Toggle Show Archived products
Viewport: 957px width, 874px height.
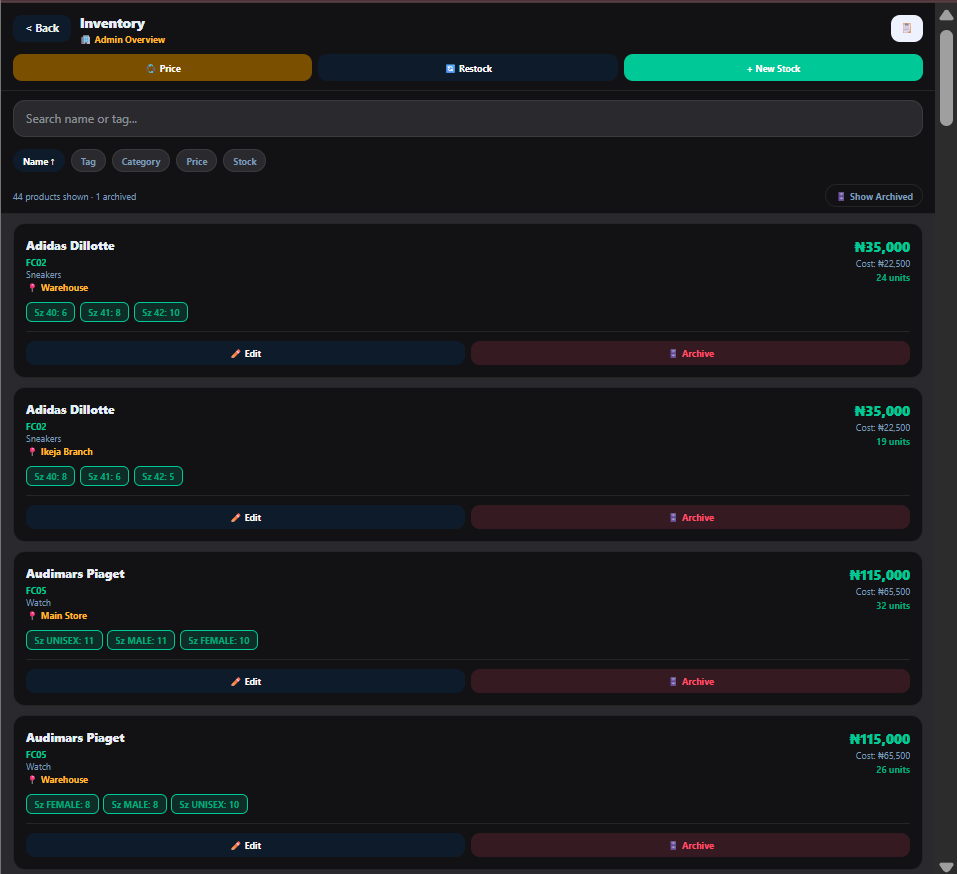[x=874, y=196]
